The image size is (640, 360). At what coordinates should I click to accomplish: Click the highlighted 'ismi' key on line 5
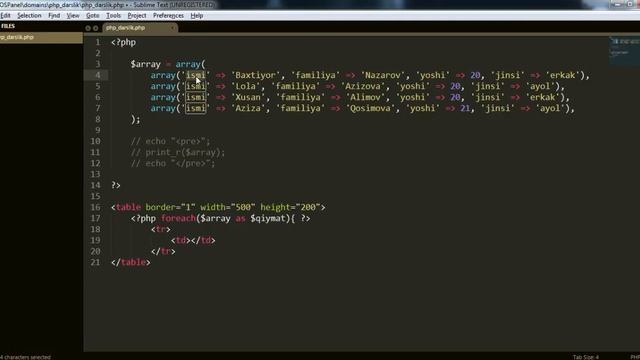(x=196, y=86)
